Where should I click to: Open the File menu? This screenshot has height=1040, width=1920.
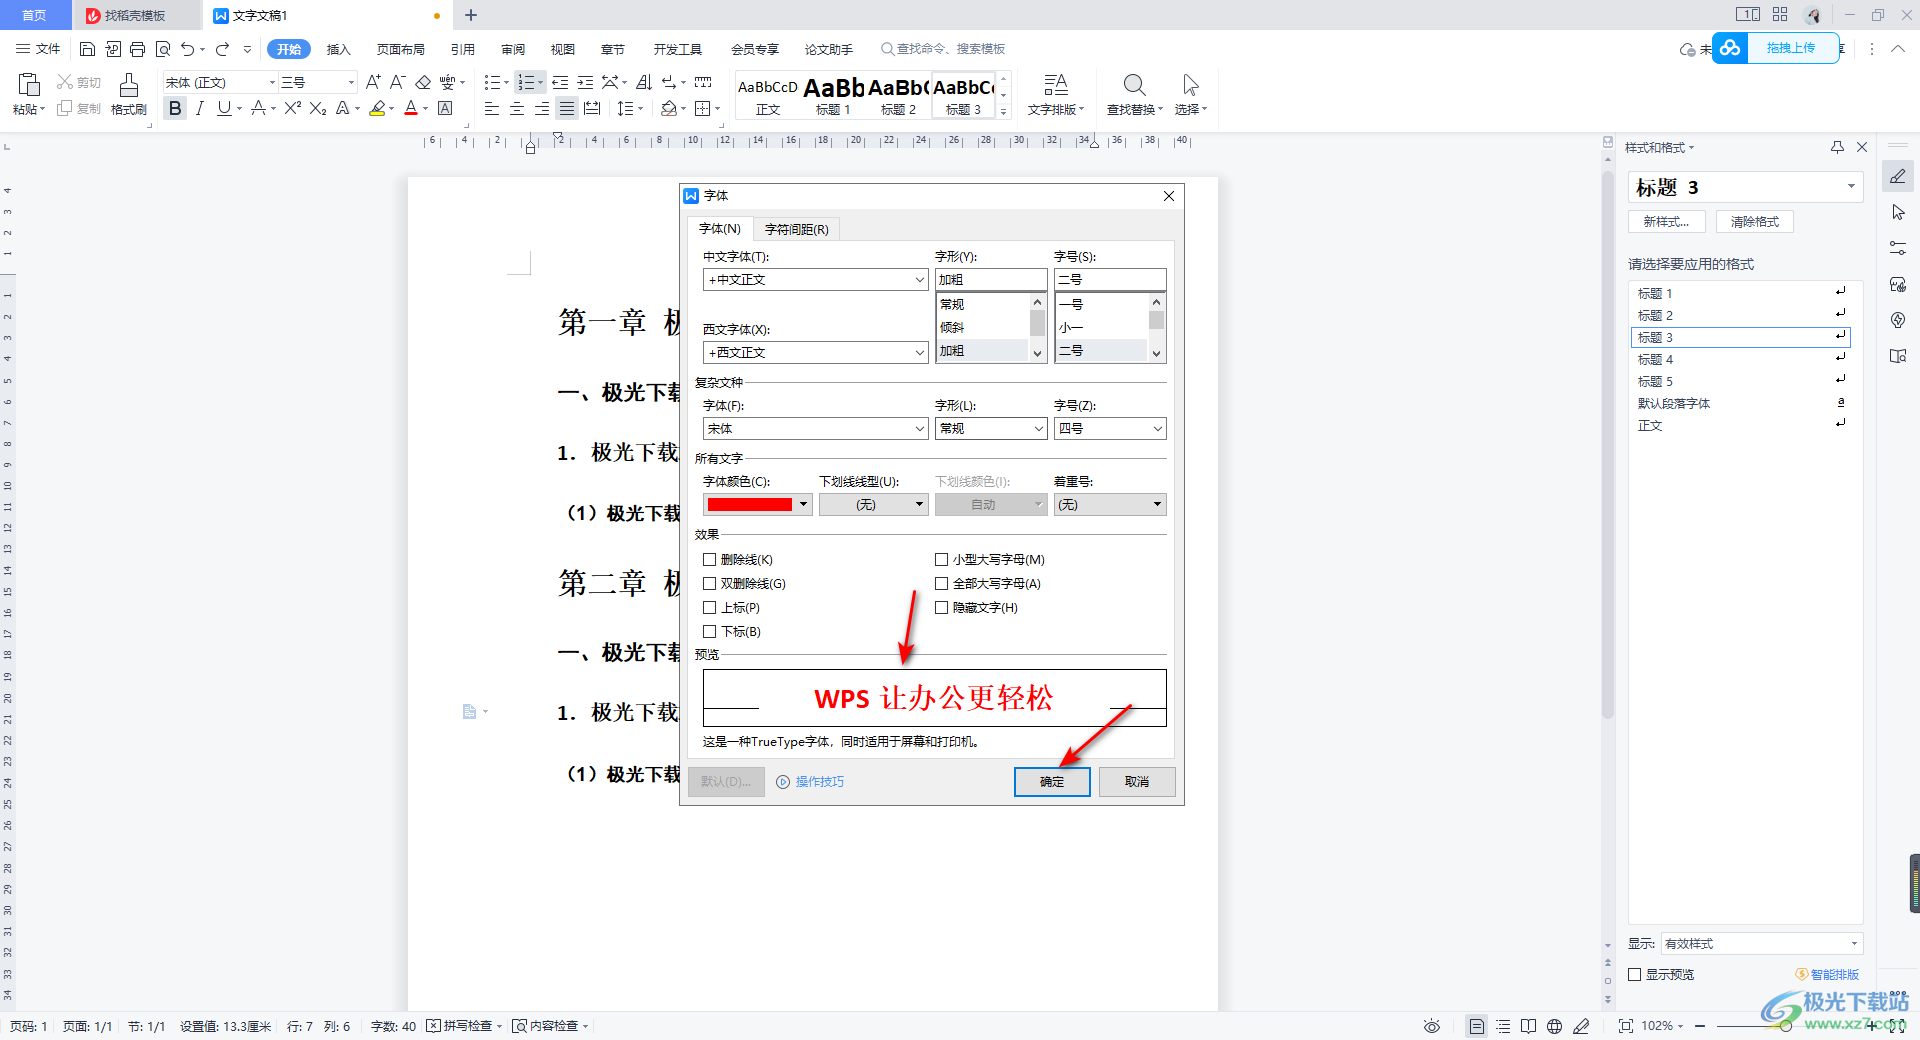[38, 49]
